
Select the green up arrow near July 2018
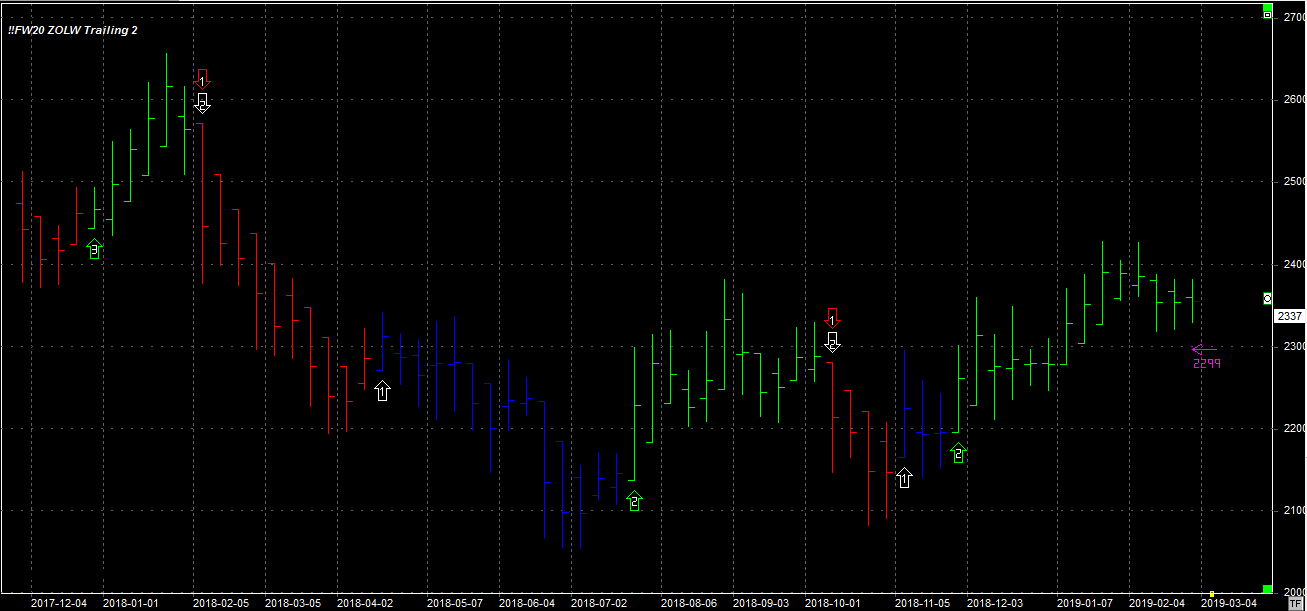tap(634, 501)
